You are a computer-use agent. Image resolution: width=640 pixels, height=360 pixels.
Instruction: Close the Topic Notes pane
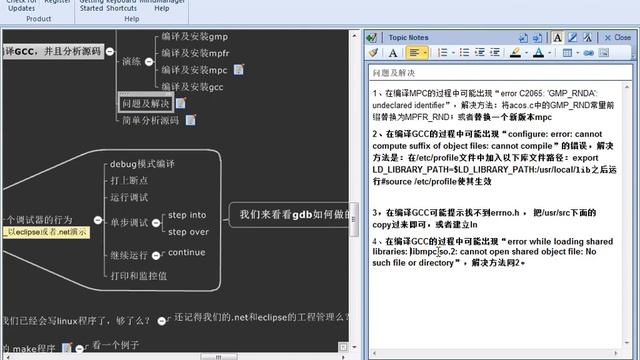pos(618,38)
